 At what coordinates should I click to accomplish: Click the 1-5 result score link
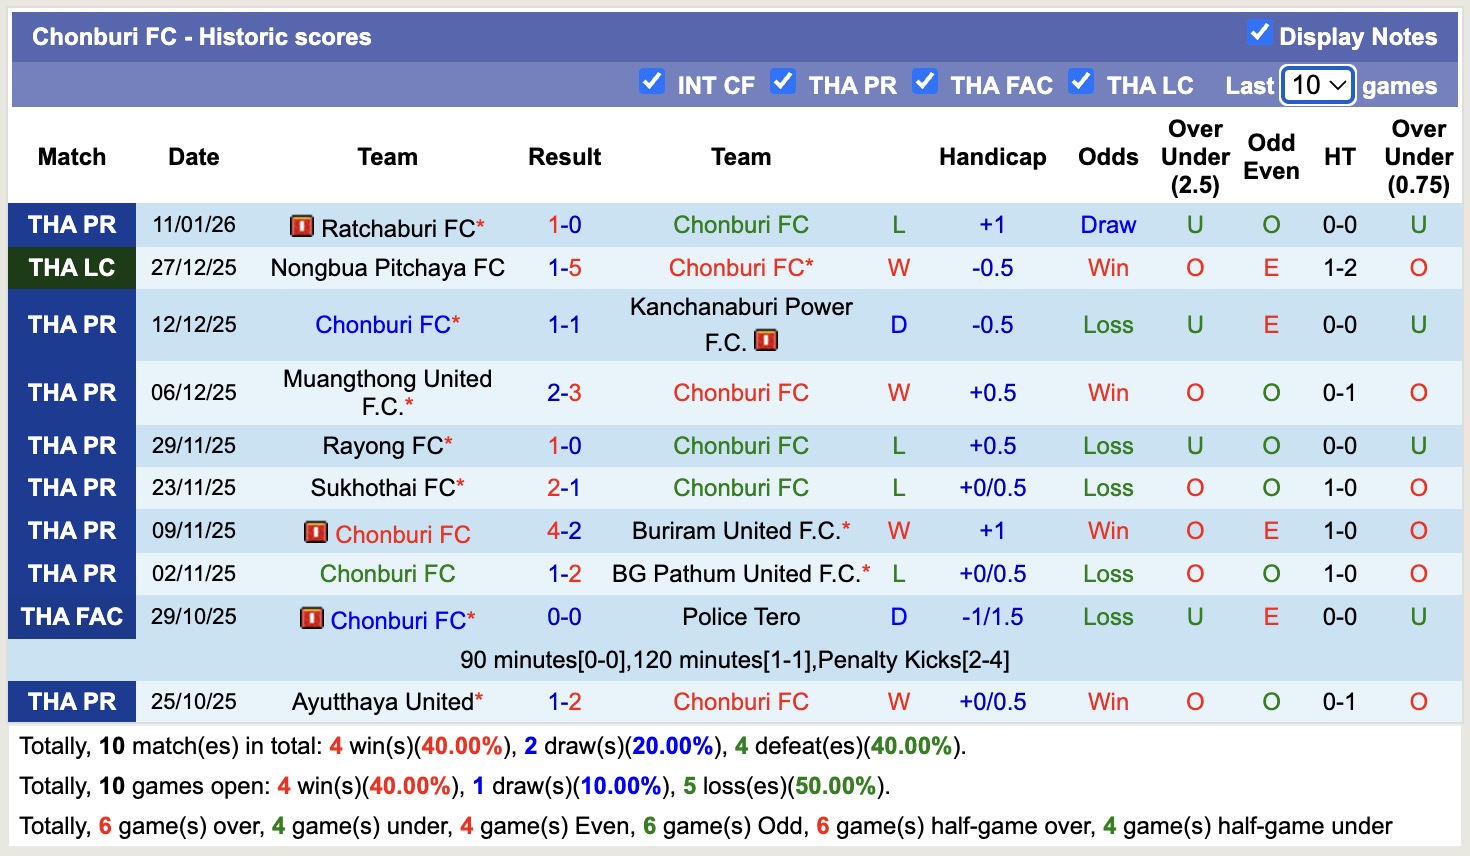[564, 268]
